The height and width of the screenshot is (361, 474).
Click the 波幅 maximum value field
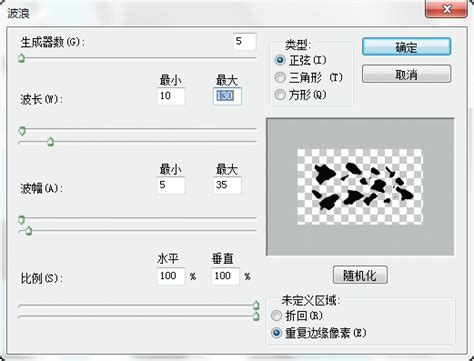(x=227, y=185)
